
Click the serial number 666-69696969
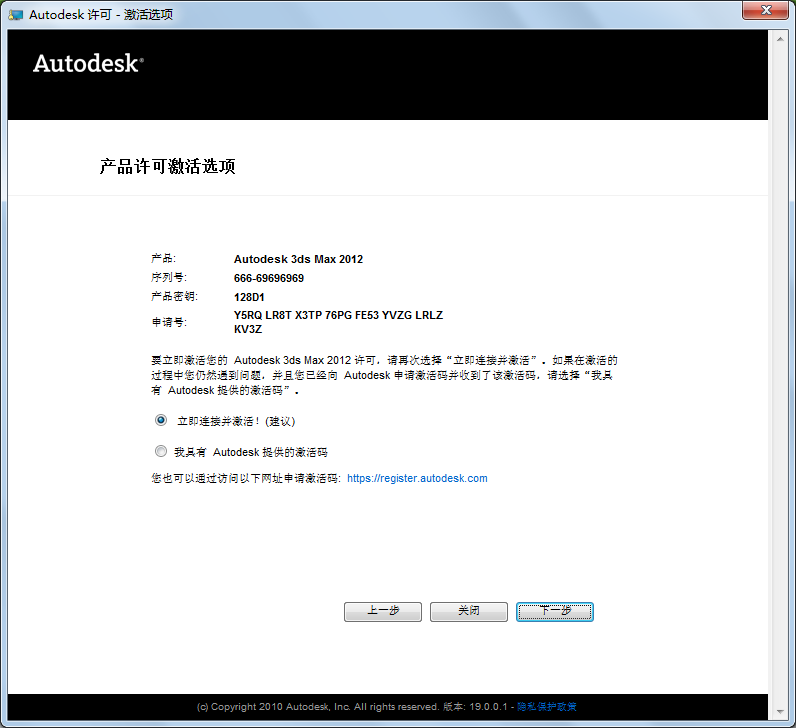tap(269, 278)
